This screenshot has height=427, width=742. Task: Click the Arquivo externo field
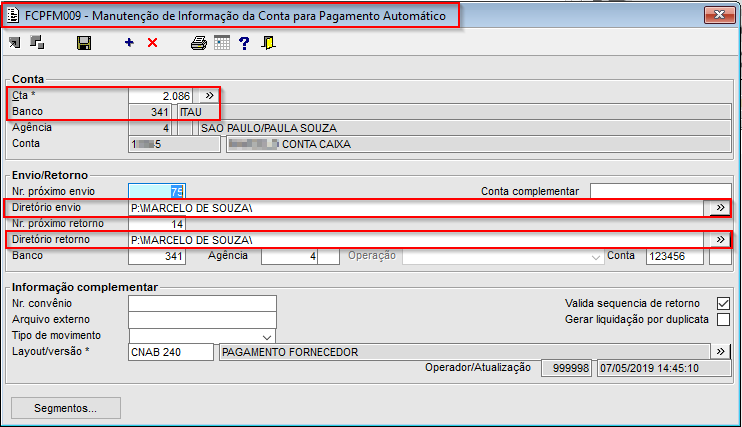(202, 320)
